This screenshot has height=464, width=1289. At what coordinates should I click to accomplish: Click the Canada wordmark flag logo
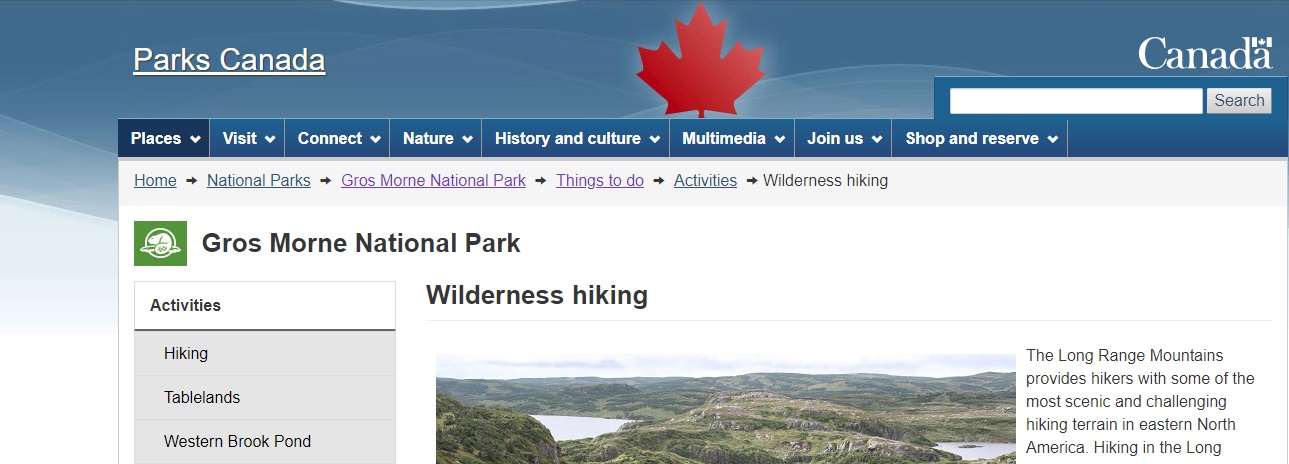1204,54
